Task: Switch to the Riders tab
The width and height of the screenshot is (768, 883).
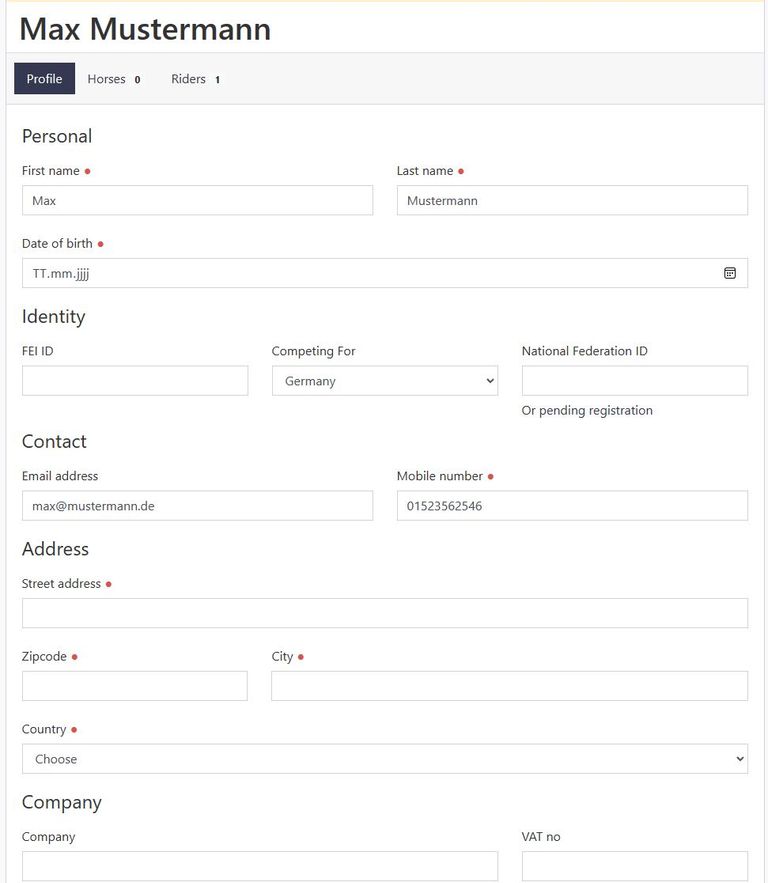Action: click(x=196, y=79)
